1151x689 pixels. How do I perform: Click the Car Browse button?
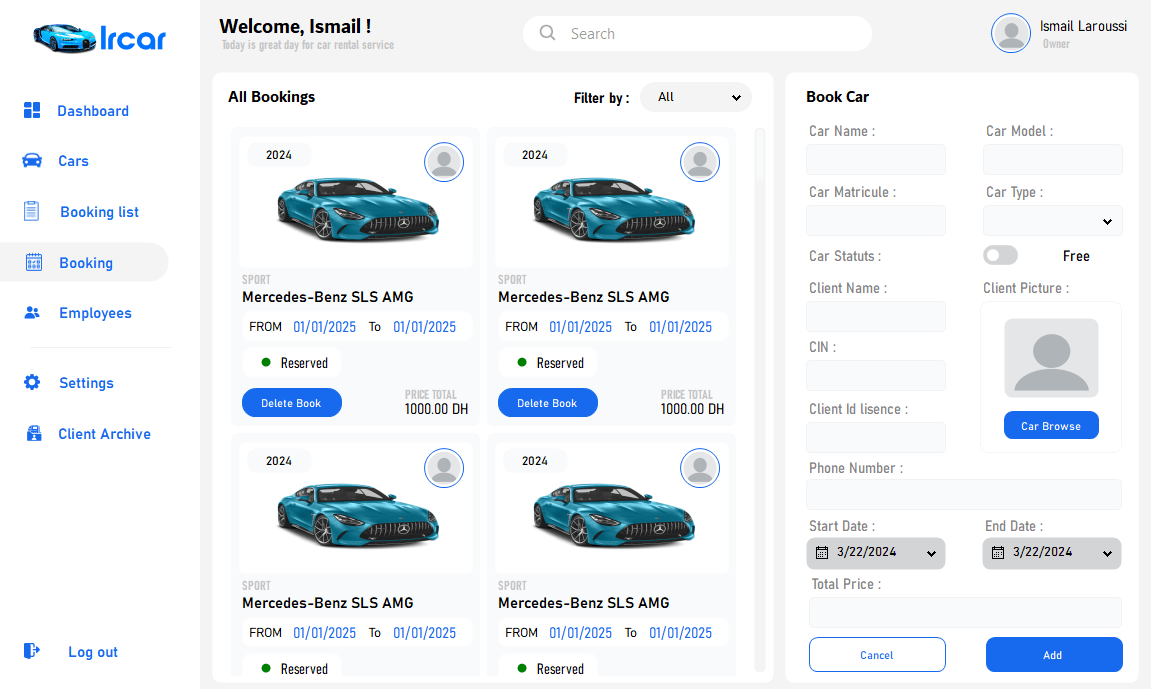click(x=1051, y=426)
